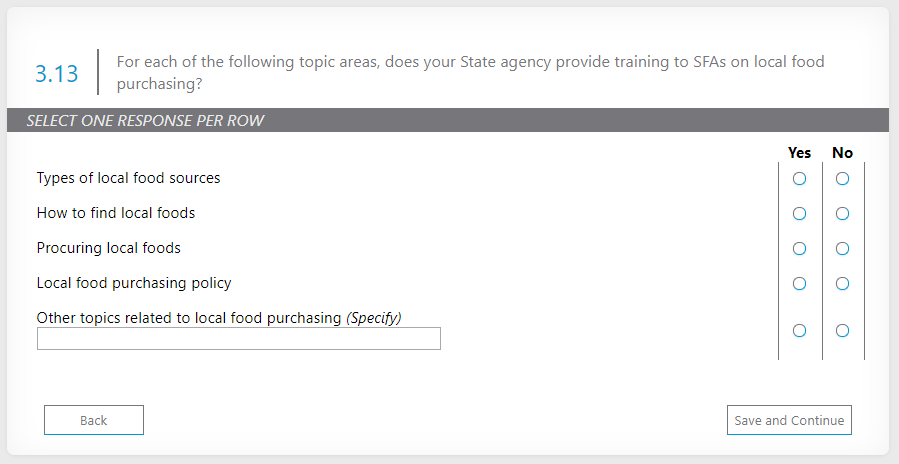Screen dimensions: 899x464
Task: Click the 'How to find local foods' label
Action: [116, 213]
